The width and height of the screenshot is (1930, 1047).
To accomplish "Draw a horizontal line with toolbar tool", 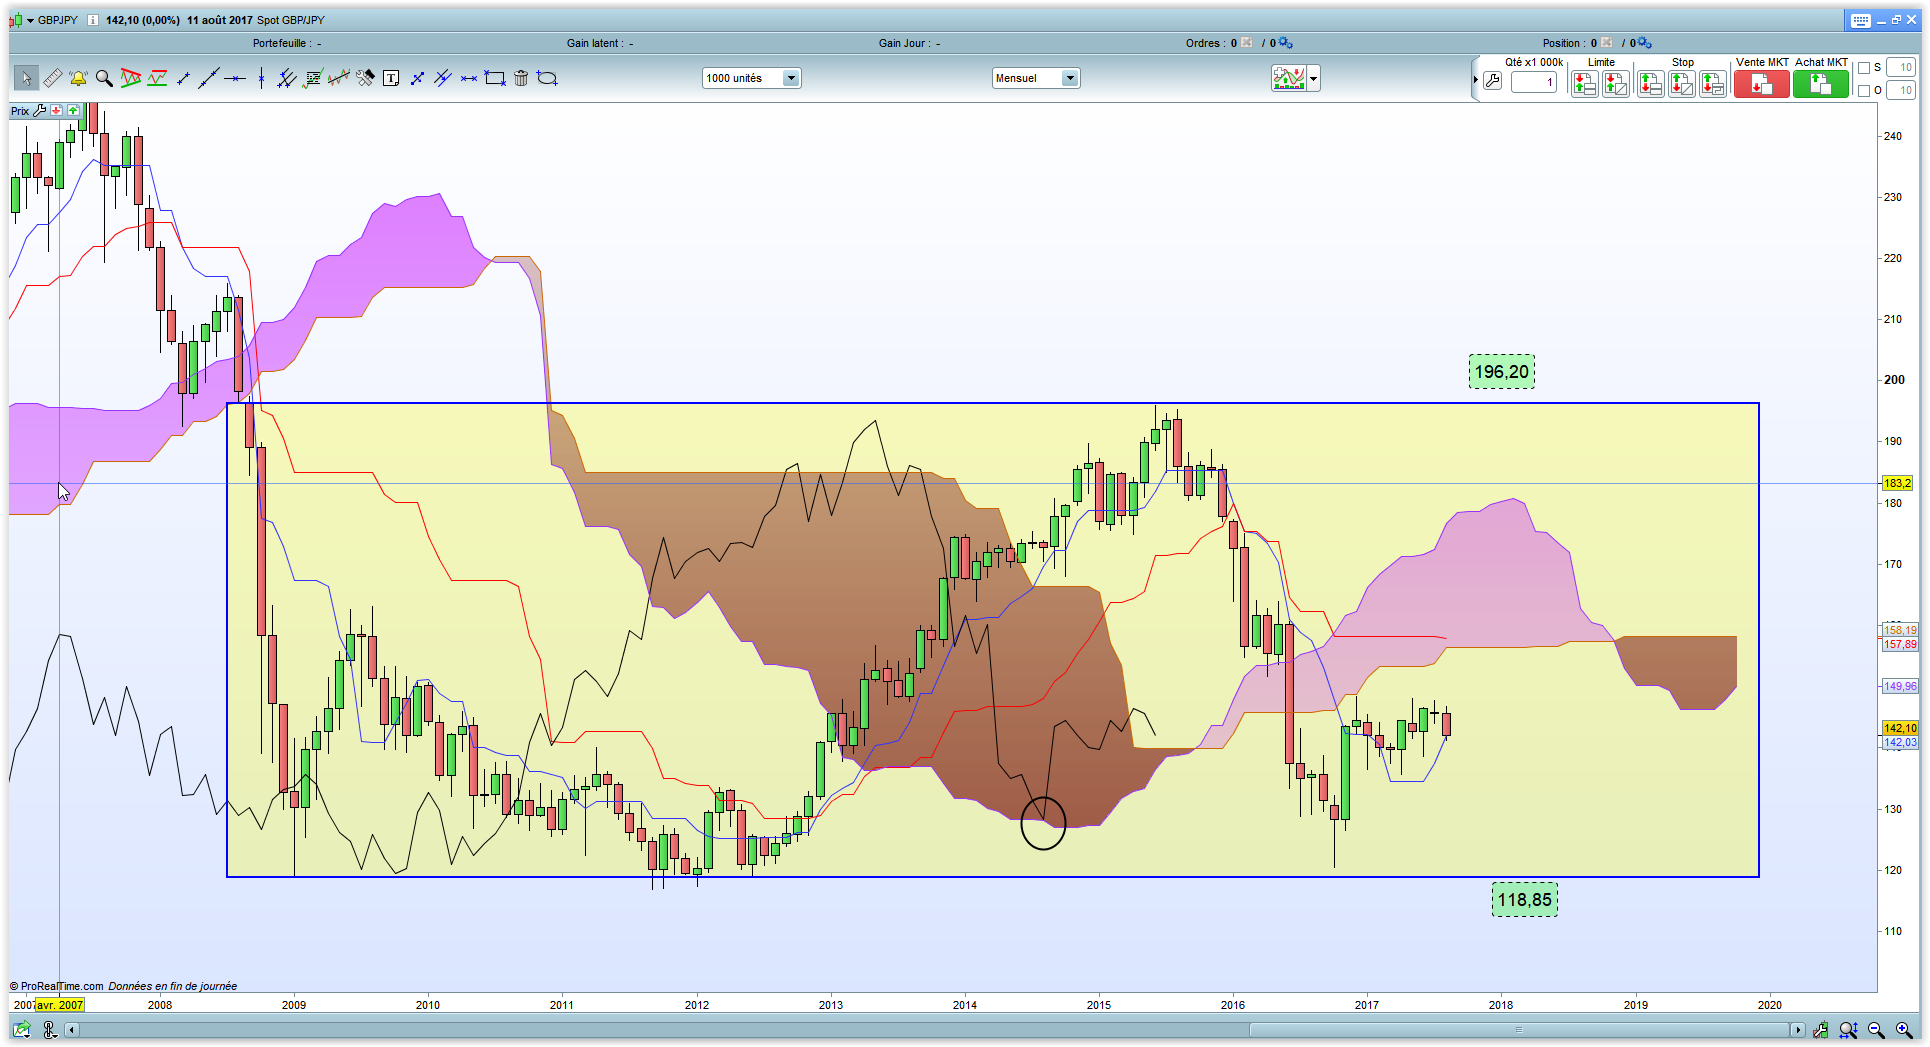I will point(235,78).
